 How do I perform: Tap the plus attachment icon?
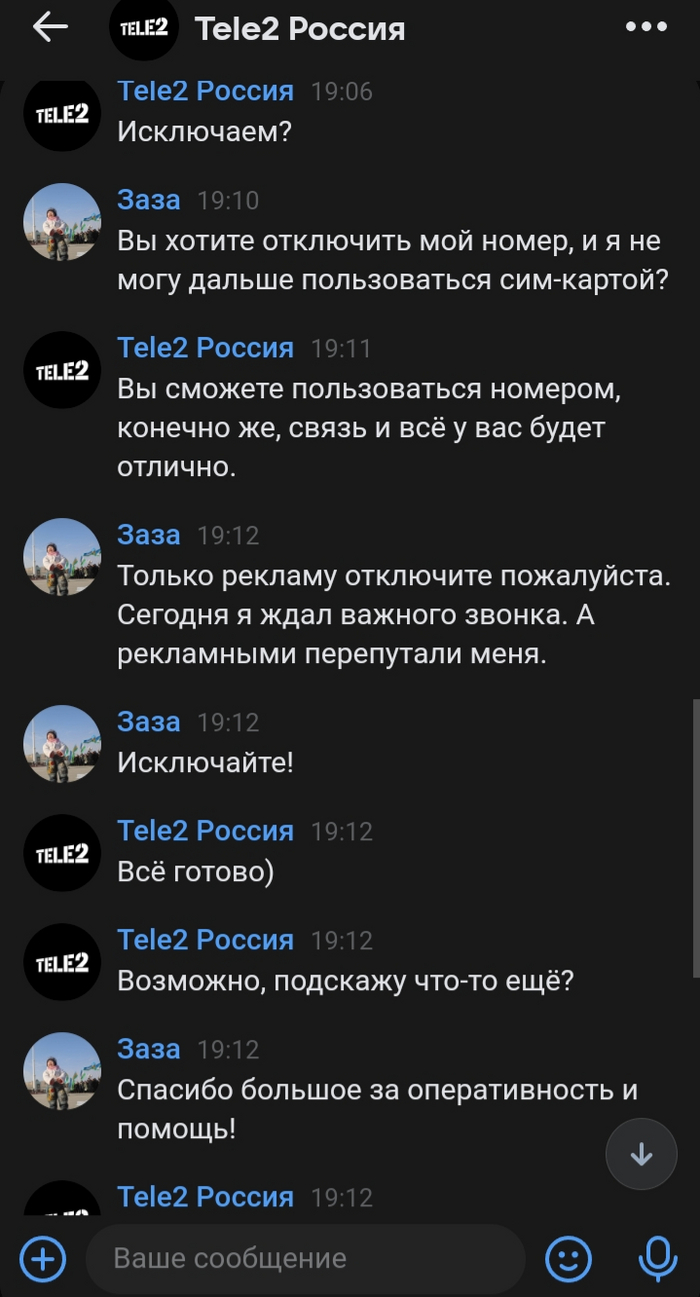tap(42, 1258)
